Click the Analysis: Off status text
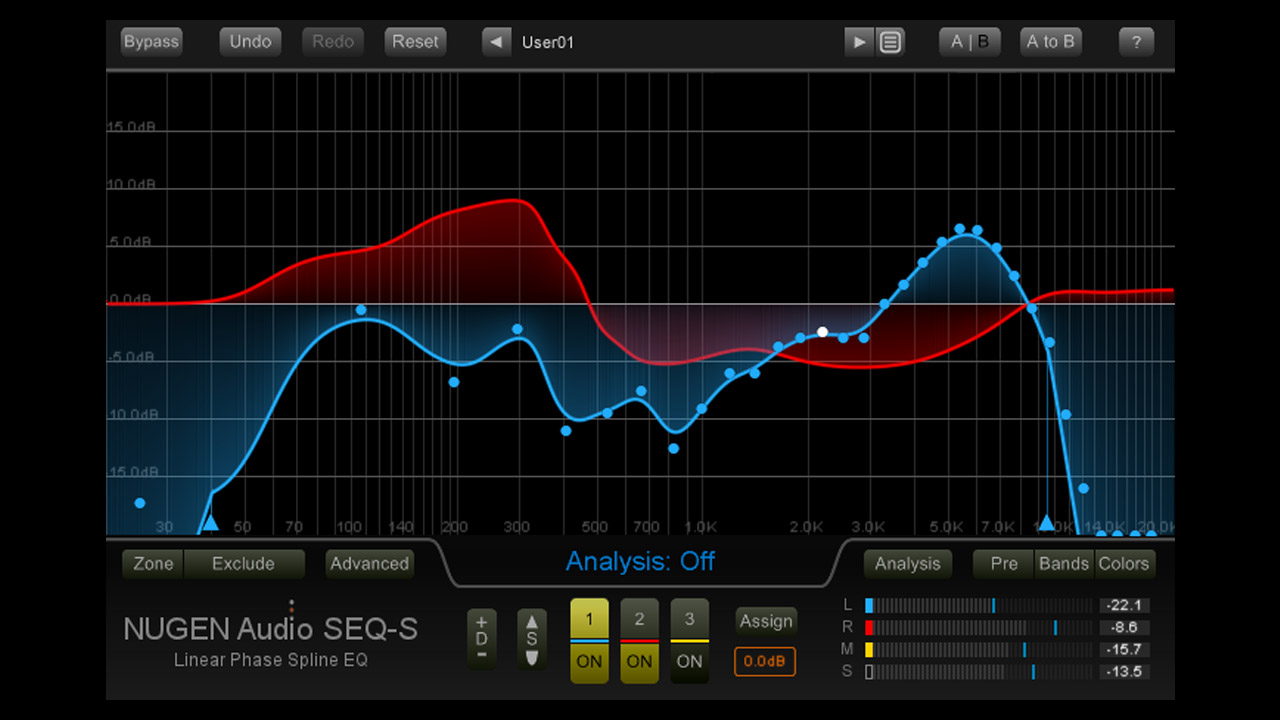The width and height of the screenshot is (1280, 720). pos(640,561)
